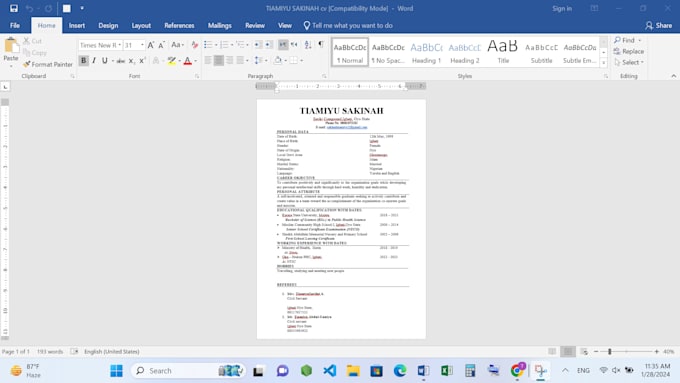Viewport: 680px width, 383px height.
Task: Click the spelling proofing icon in status bar
Action: point(74,351)
